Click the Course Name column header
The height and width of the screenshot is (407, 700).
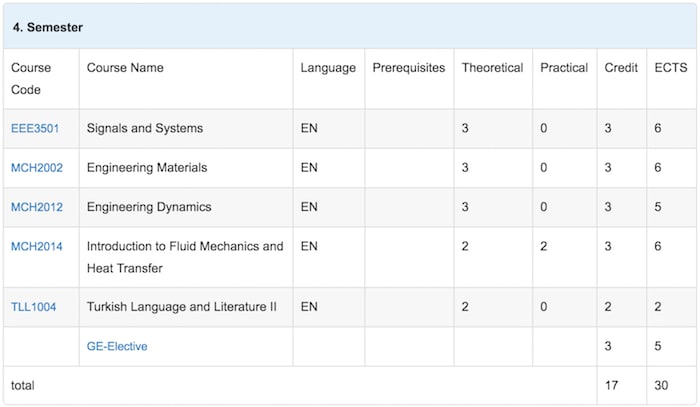coord(125,68)
